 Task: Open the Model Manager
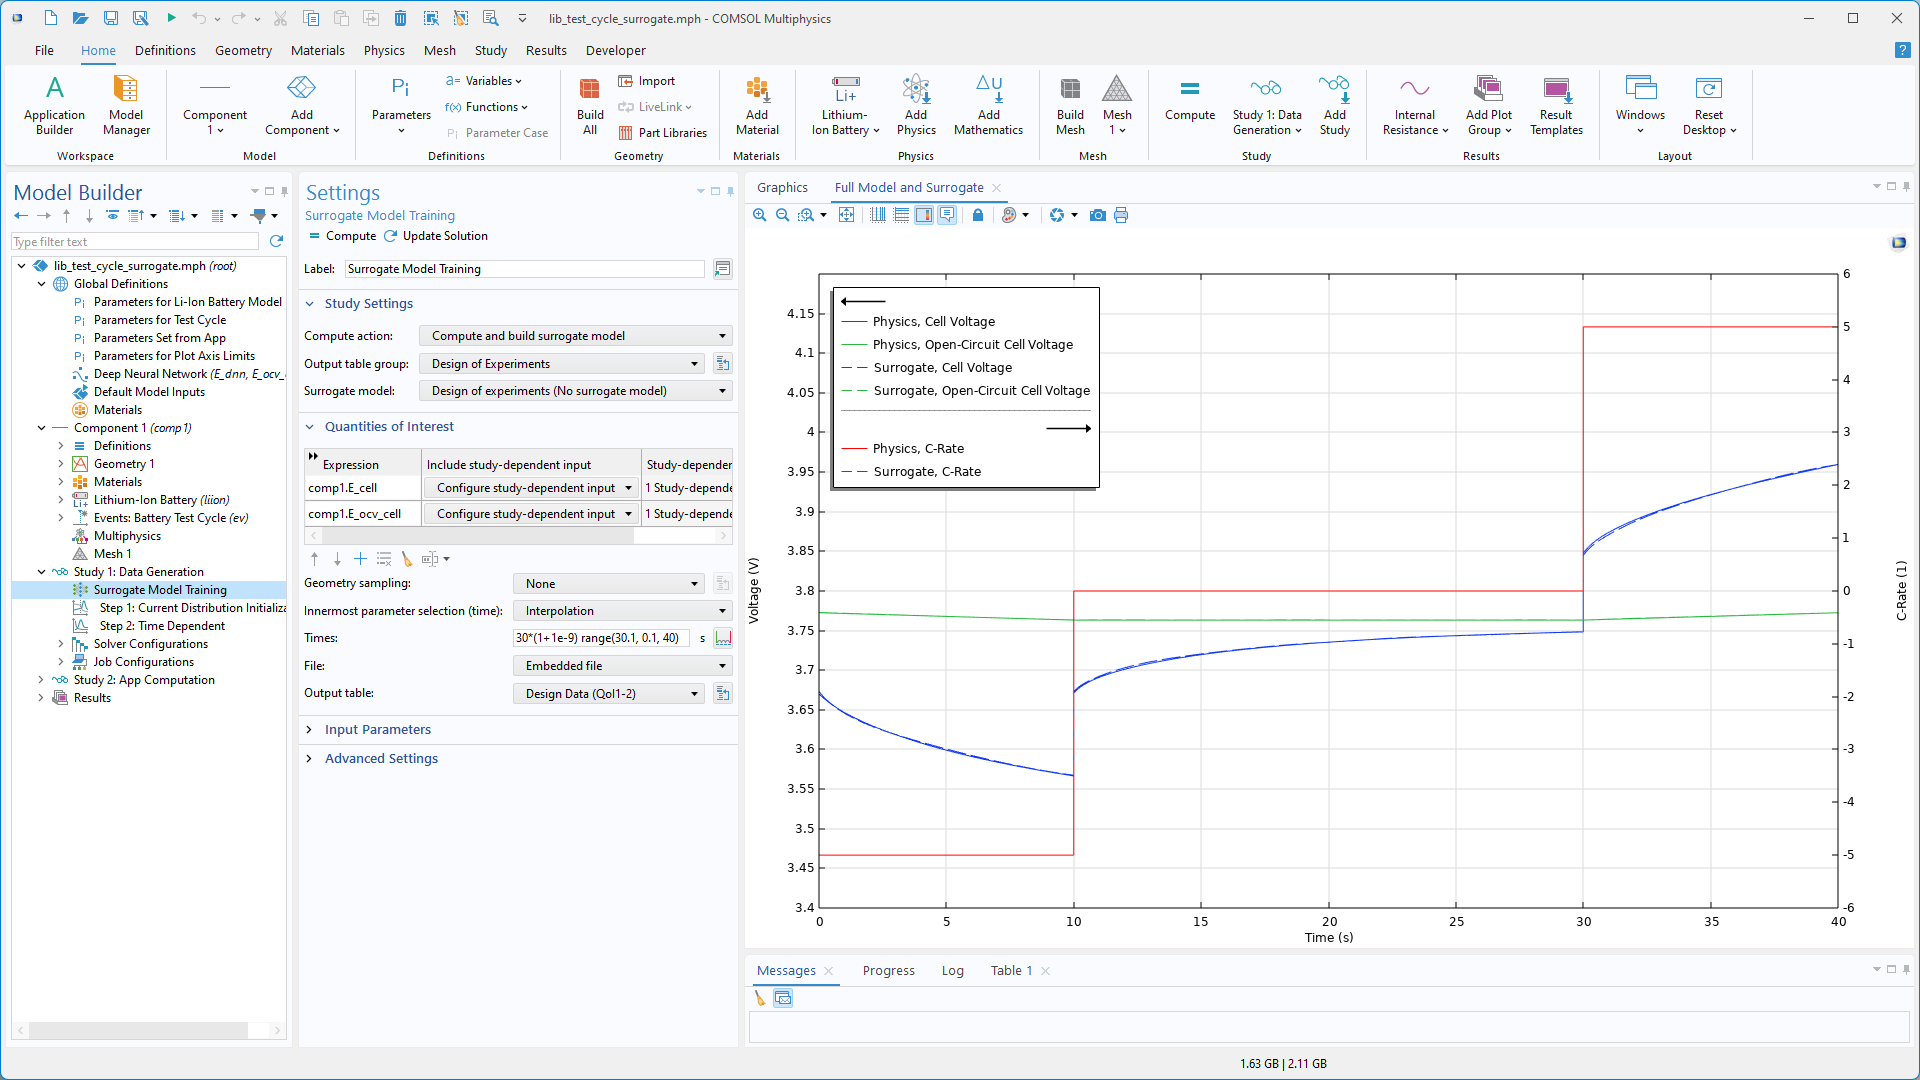pyautogui.click(x=126, y=104)
